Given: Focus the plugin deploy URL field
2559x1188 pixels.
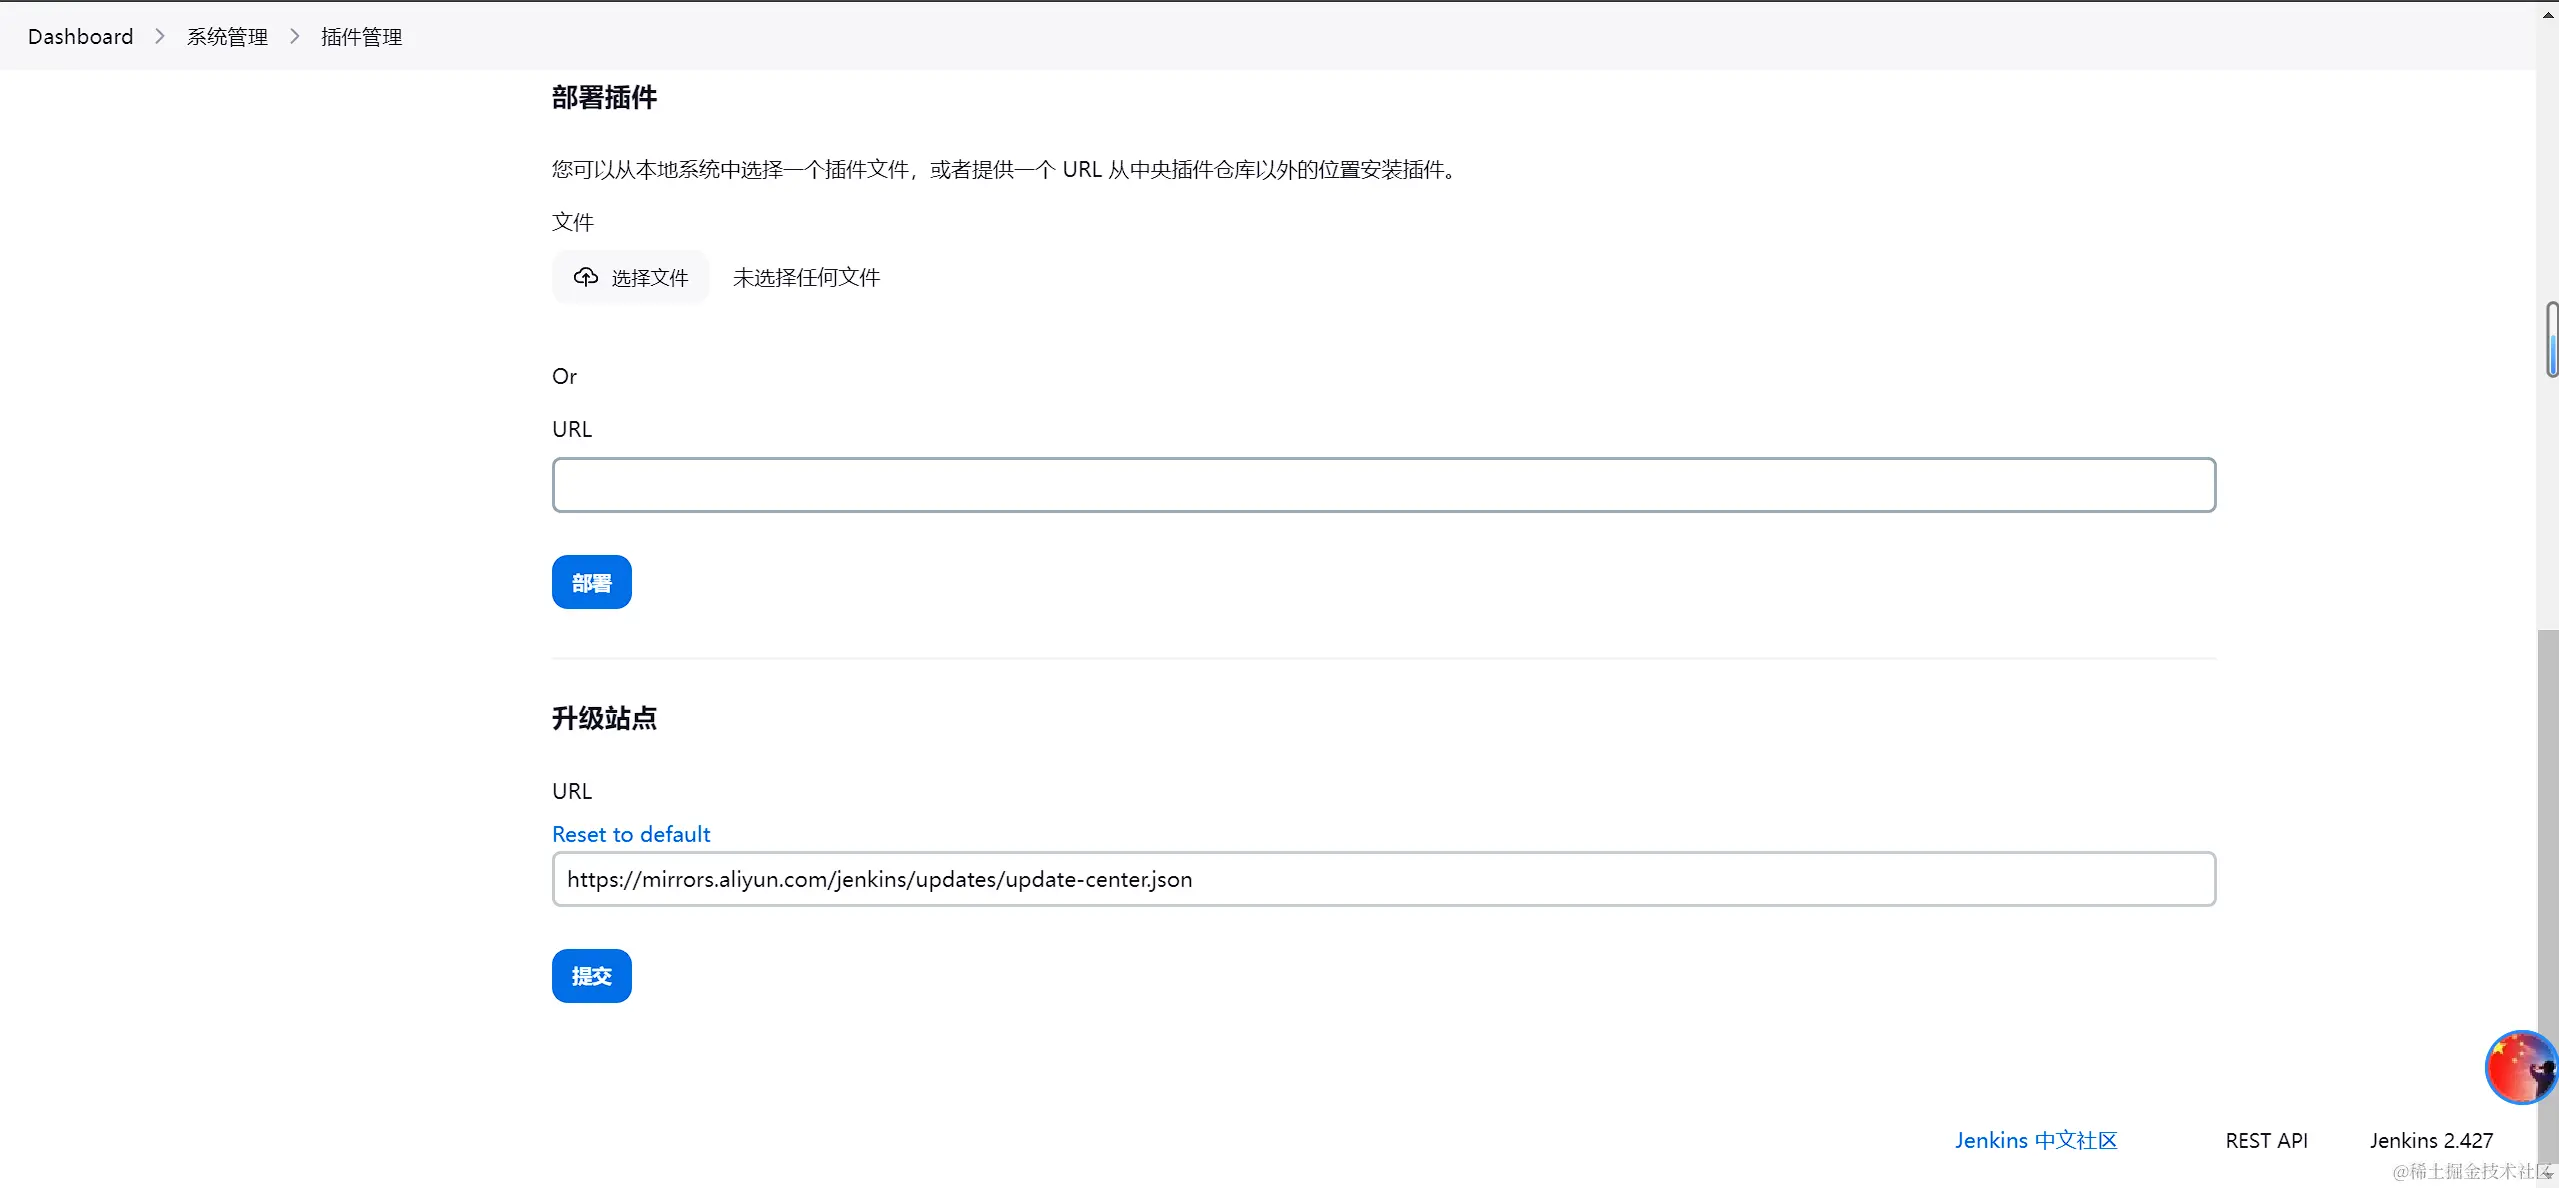Looking at the screenshot, I should [1383, 485].
